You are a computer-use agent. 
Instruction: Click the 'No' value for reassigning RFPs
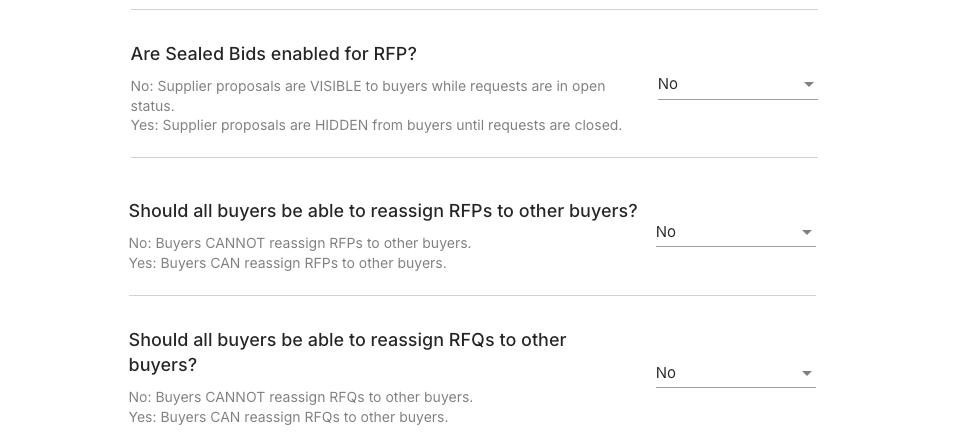click(666, 232)
